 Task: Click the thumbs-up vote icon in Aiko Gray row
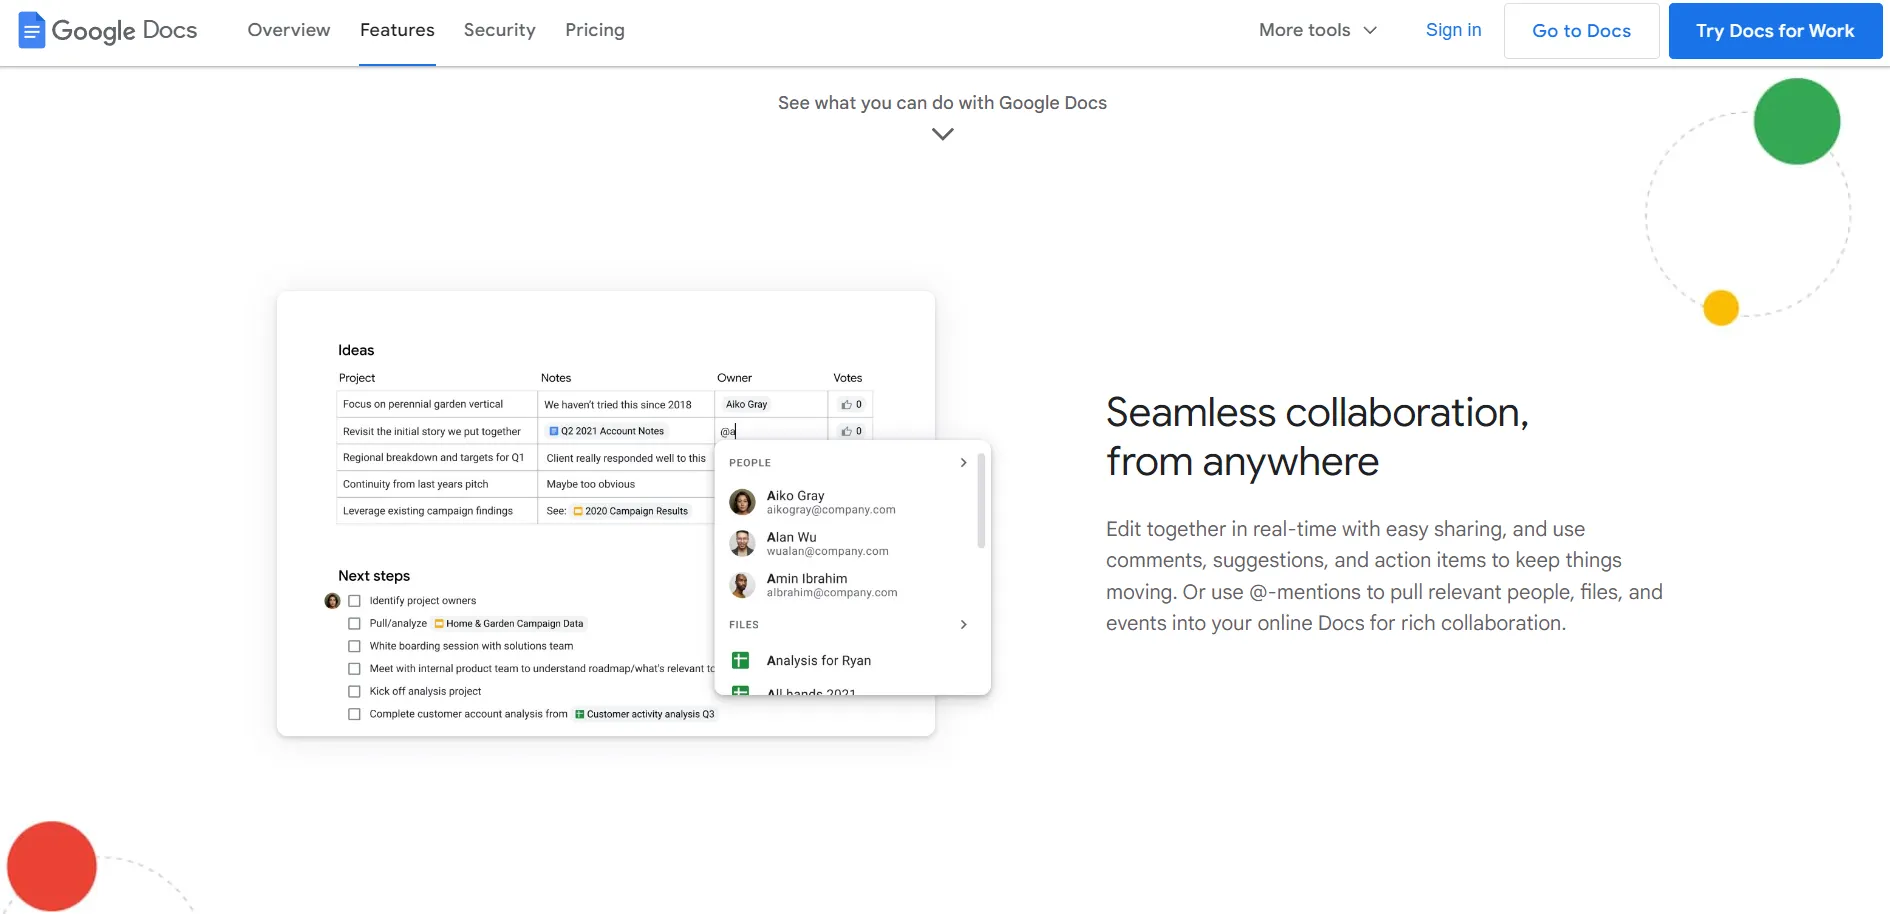[x=846, y=405]
